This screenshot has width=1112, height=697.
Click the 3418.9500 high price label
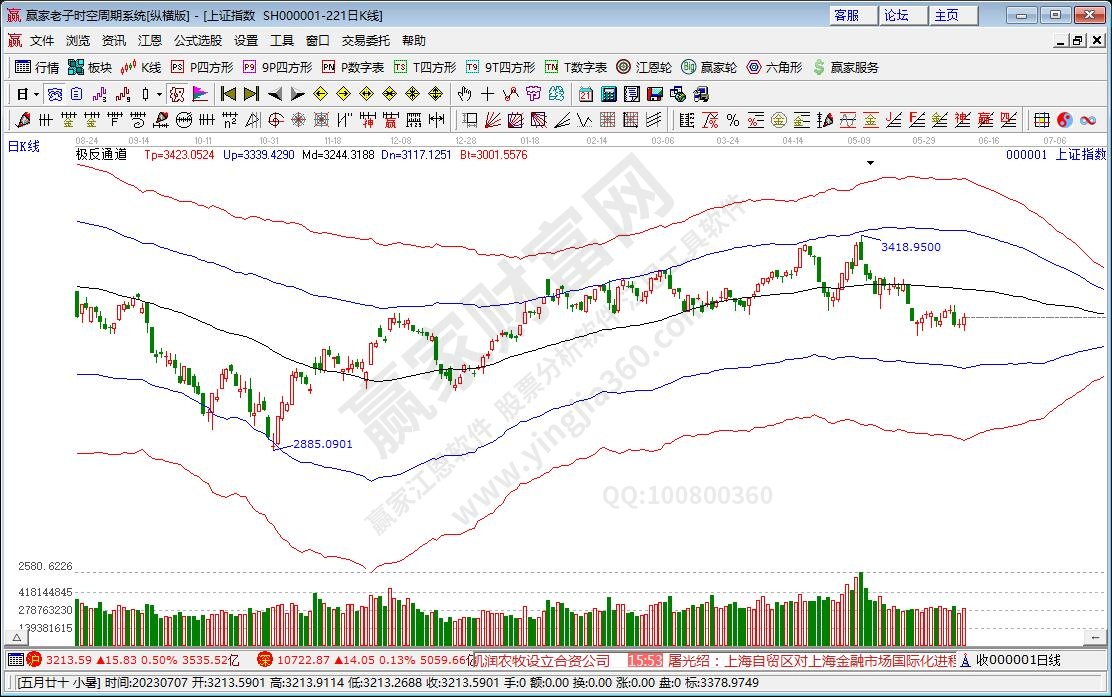[x=910, y=246]
